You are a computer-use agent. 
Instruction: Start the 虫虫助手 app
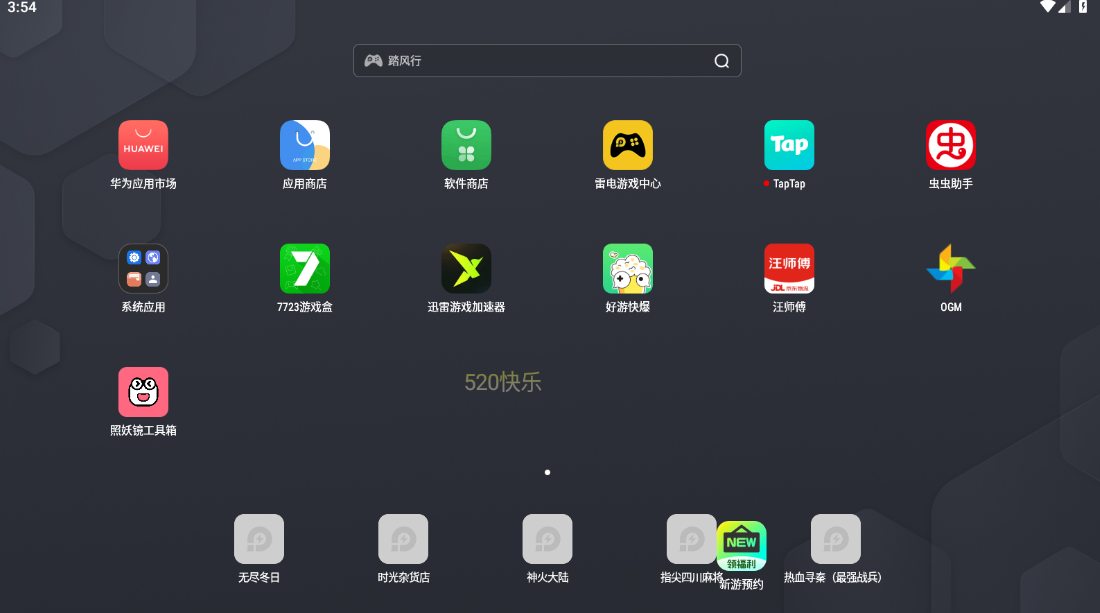pyautogui.click(x=950, y=144)
